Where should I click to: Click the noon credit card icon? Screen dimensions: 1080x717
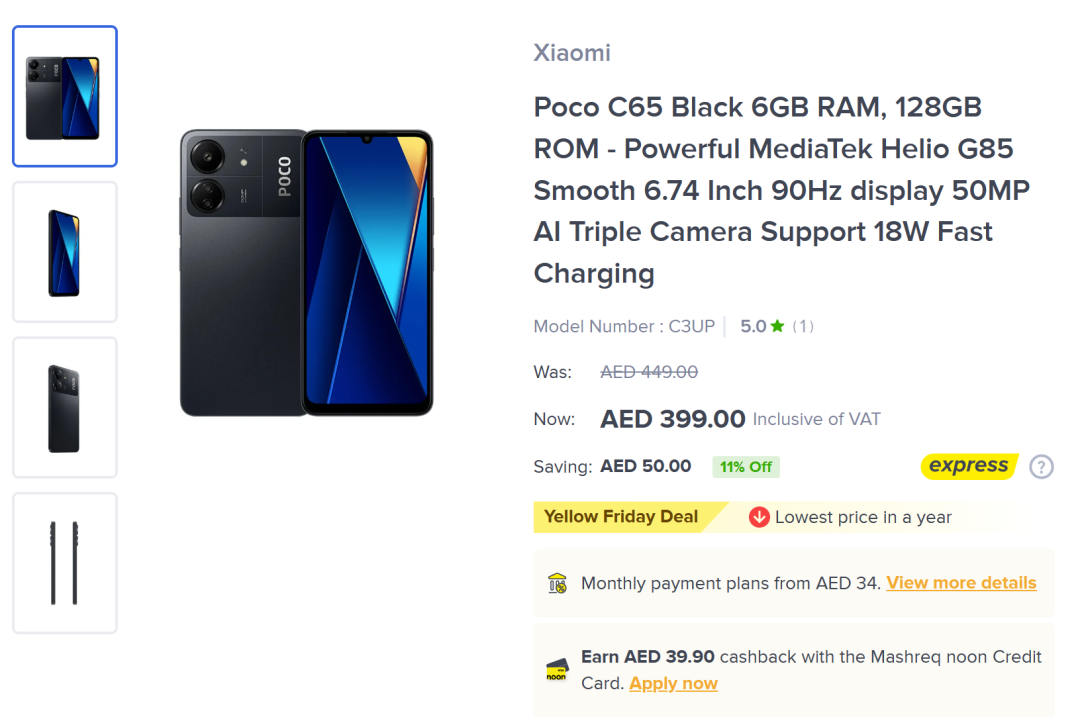point(557,670)
